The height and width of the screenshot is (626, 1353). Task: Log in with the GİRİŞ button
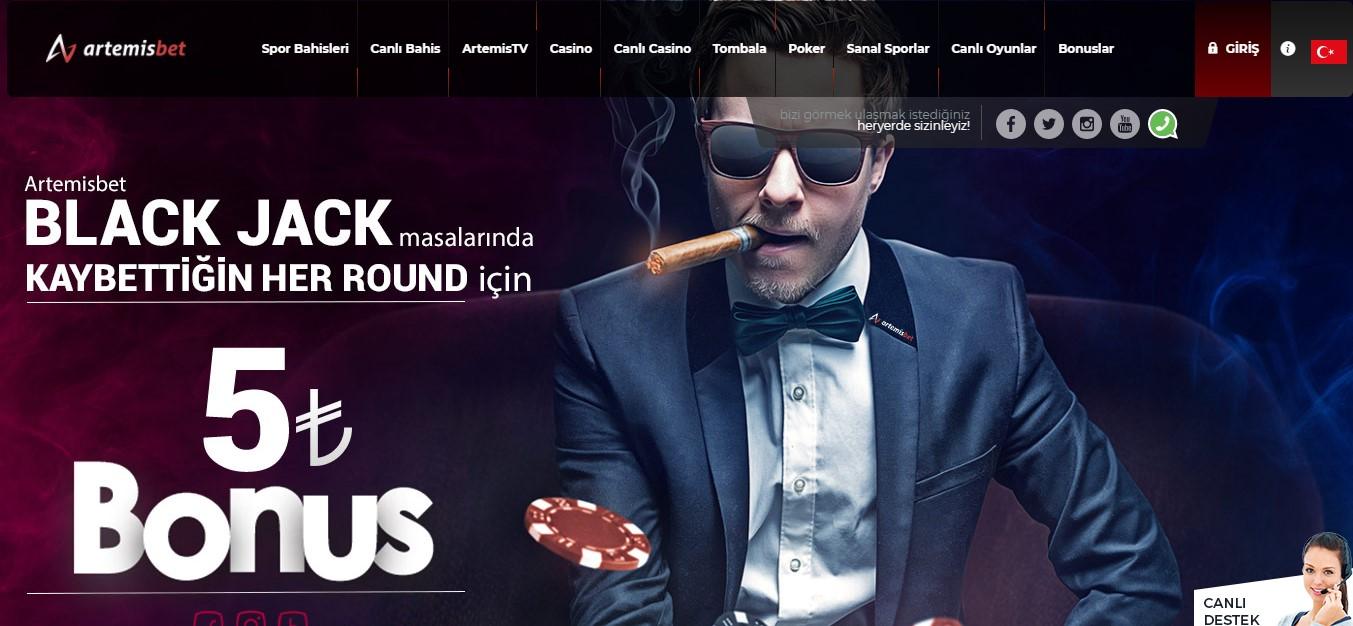pos(1233,48)
